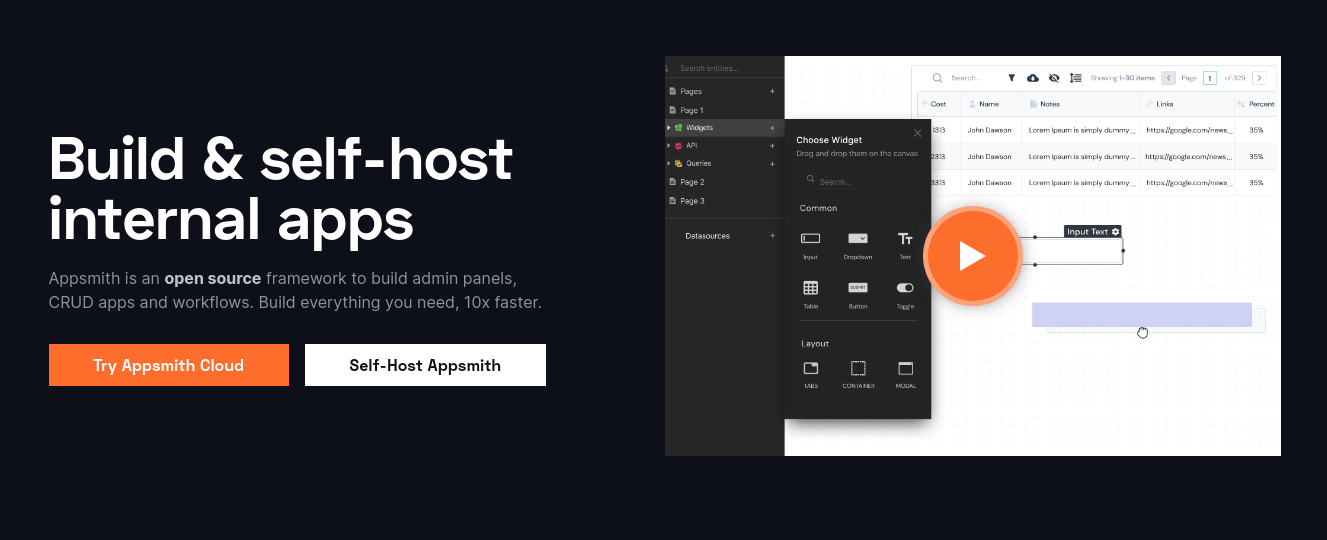Screen dimensions: 1327x540
Task: Select the Datasources entry
Action: [707, 236]
